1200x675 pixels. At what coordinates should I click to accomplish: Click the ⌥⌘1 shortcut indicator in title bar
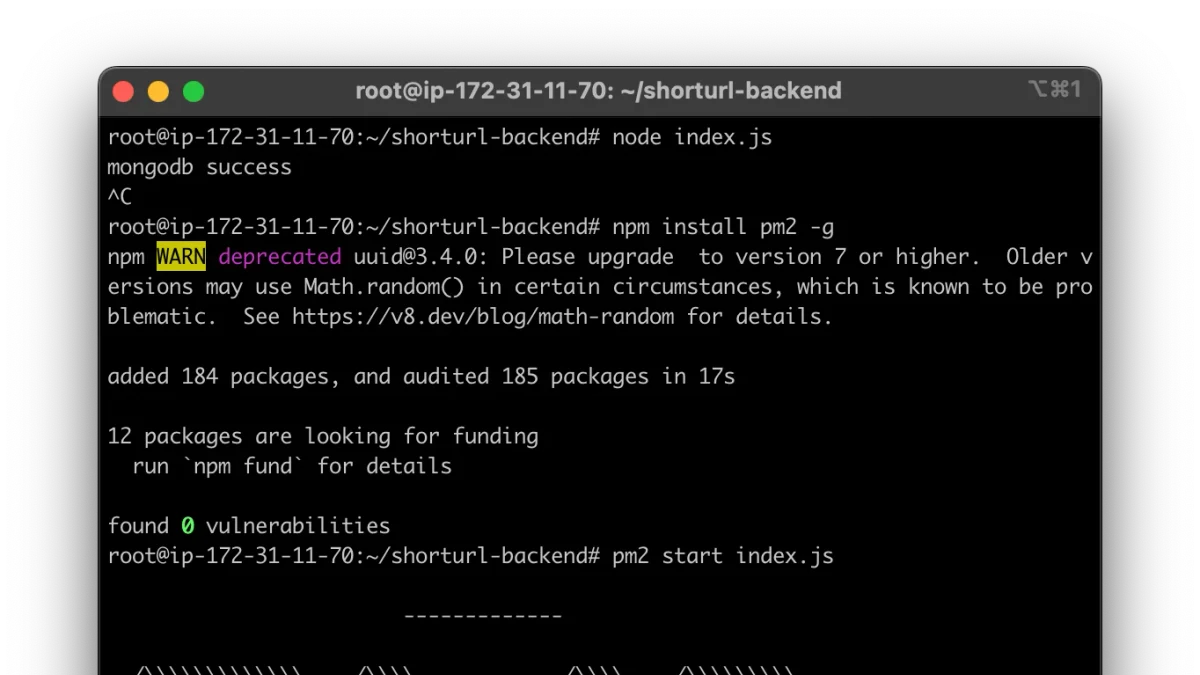pos(1054,90)
